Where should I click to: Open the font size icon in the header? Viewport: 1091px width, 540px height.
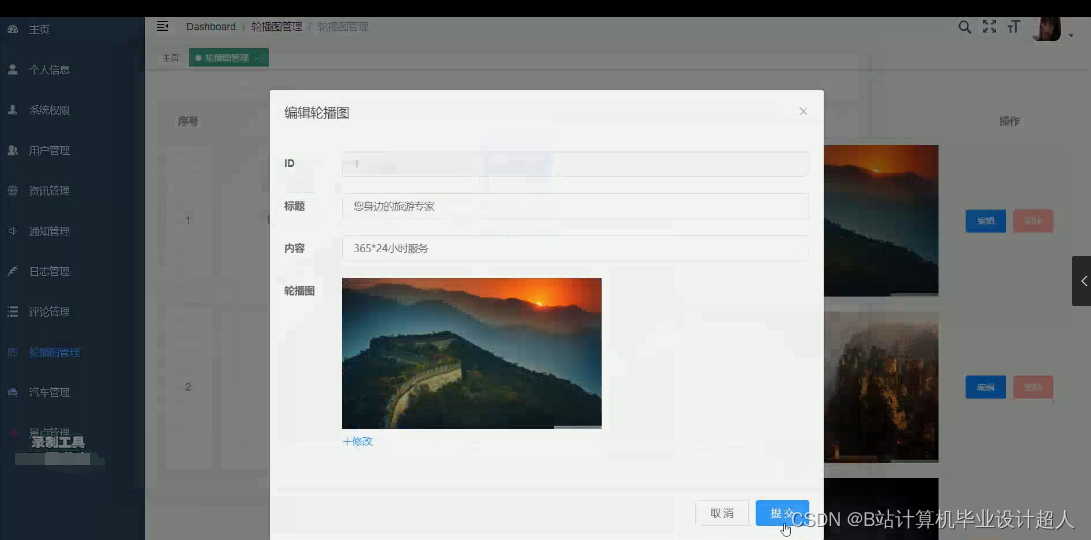[x=1014, y=27]
